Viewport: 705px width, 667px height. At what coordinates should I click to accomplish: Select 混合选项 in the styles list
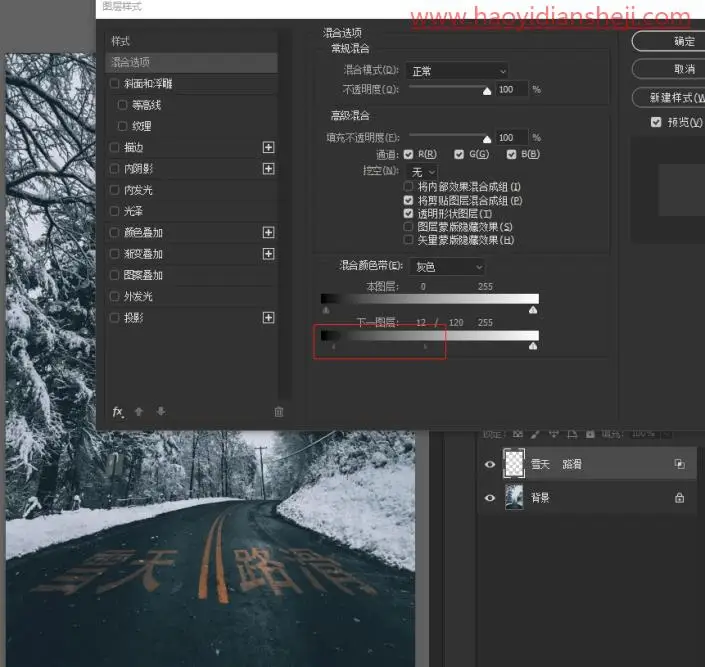(192, 62)
